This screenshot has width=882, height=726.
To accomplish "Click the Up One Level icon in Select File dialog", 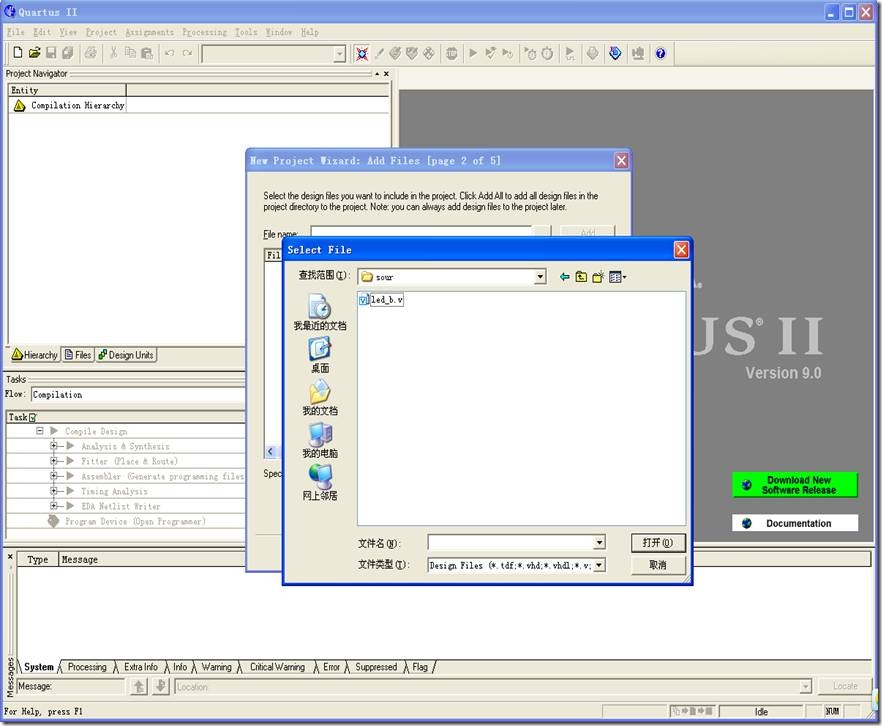I will pos(581,277).
